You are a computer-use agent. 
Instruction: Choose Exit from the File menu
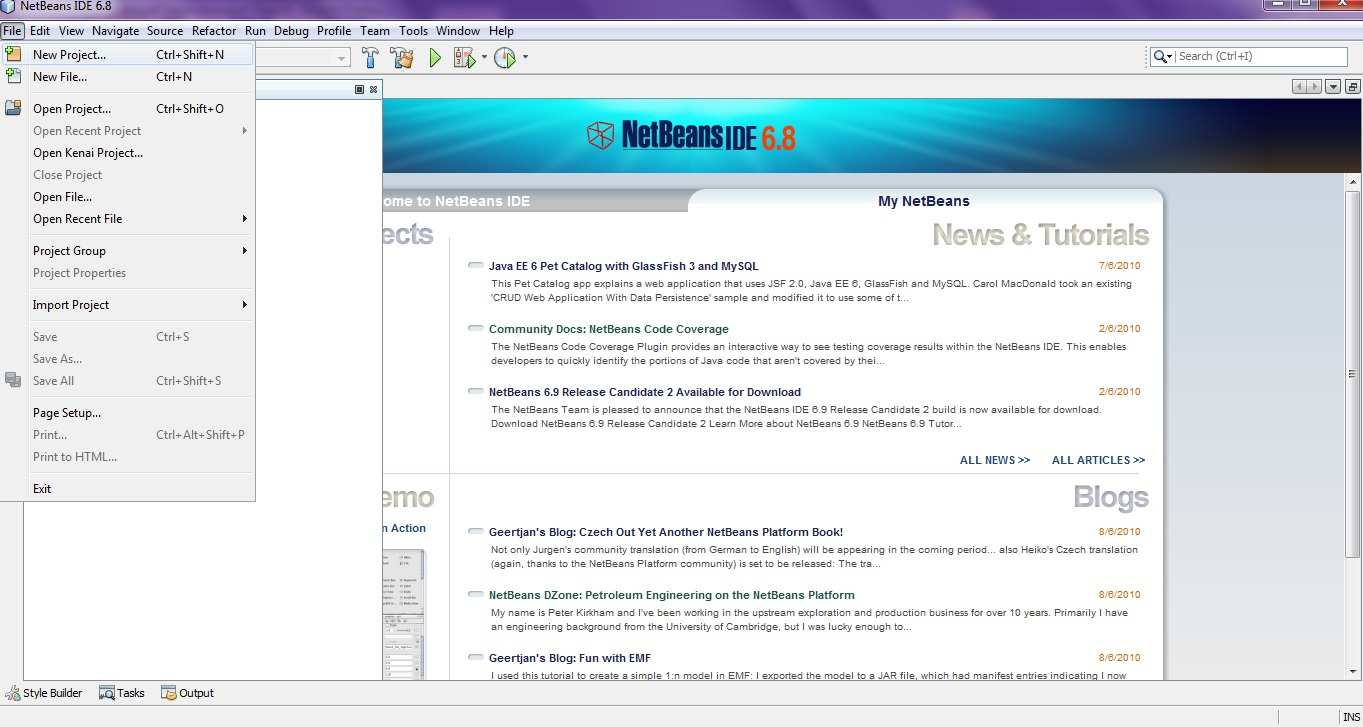click(128, 489)
